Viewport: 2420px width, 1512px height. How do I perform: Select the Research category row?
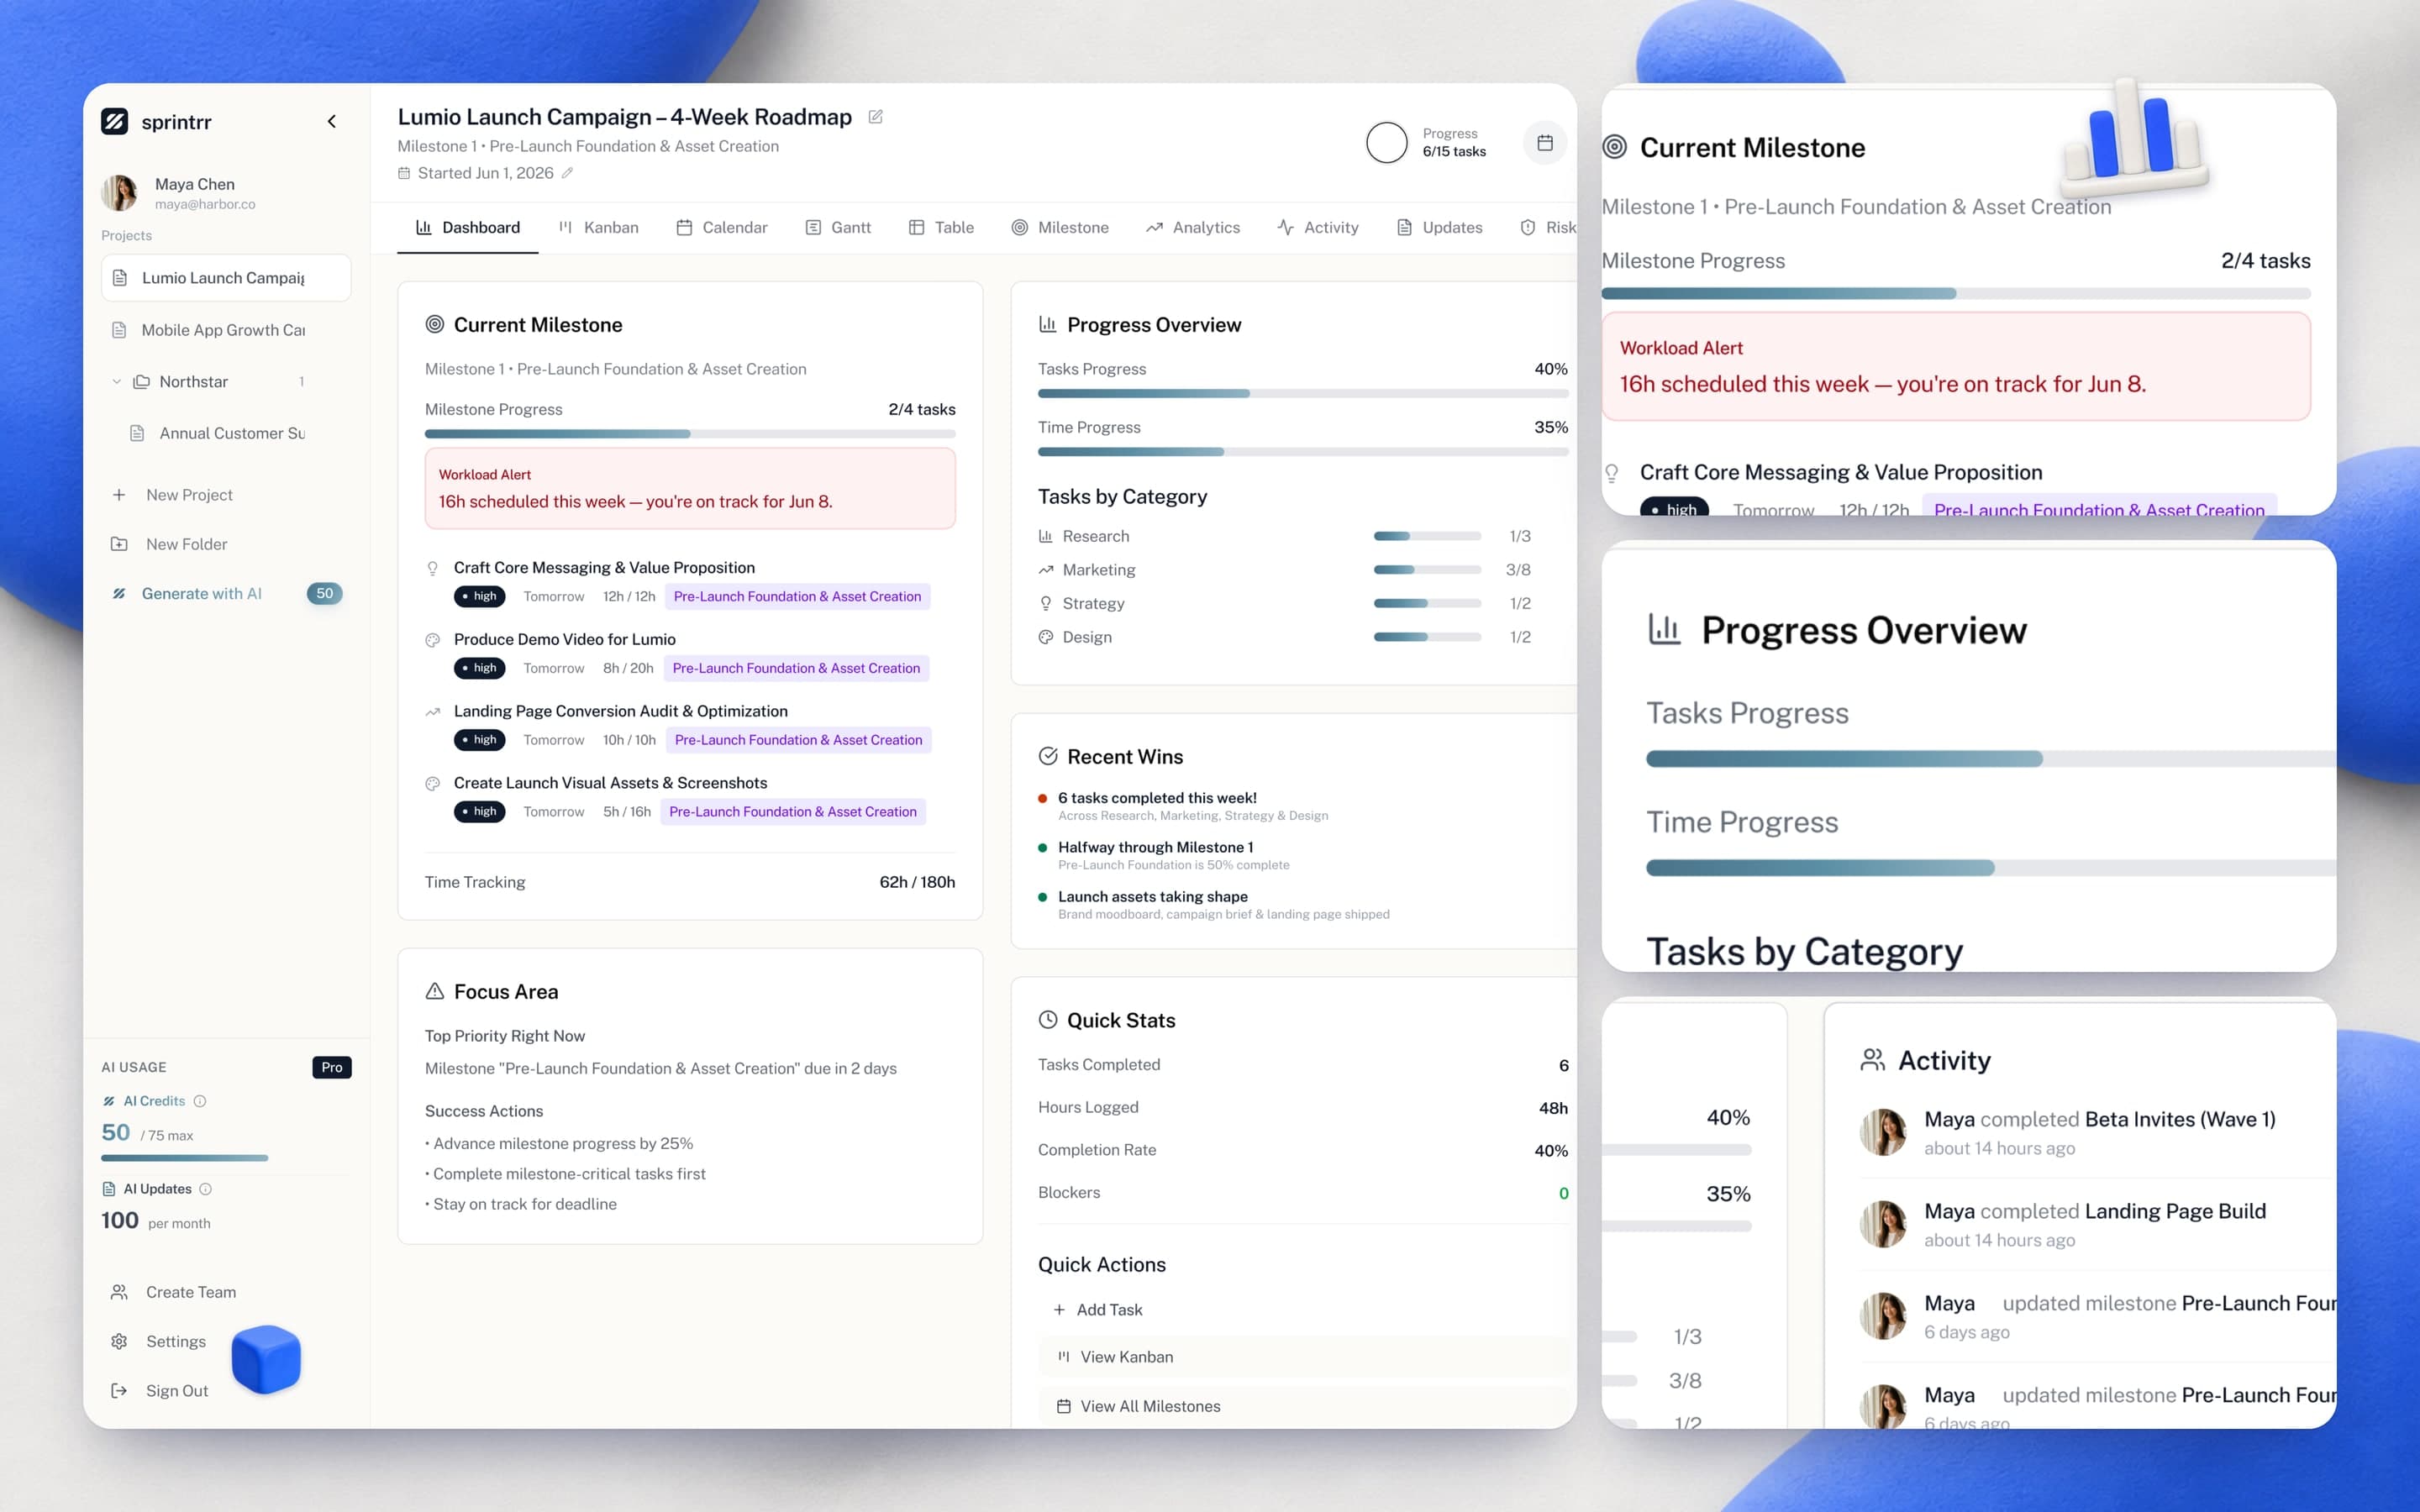[x=1286, y=536]
